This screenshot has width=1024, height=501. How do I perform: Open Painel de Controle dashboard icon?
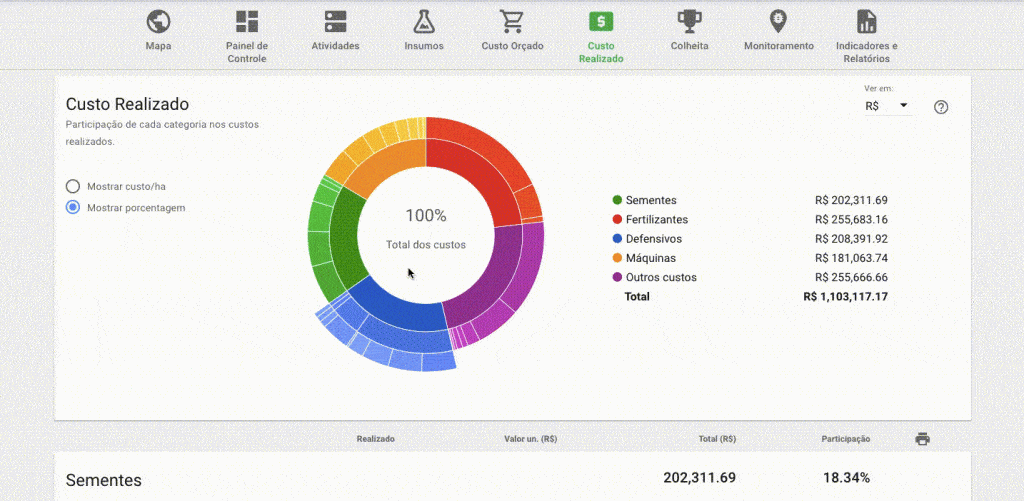coord(246,22)
